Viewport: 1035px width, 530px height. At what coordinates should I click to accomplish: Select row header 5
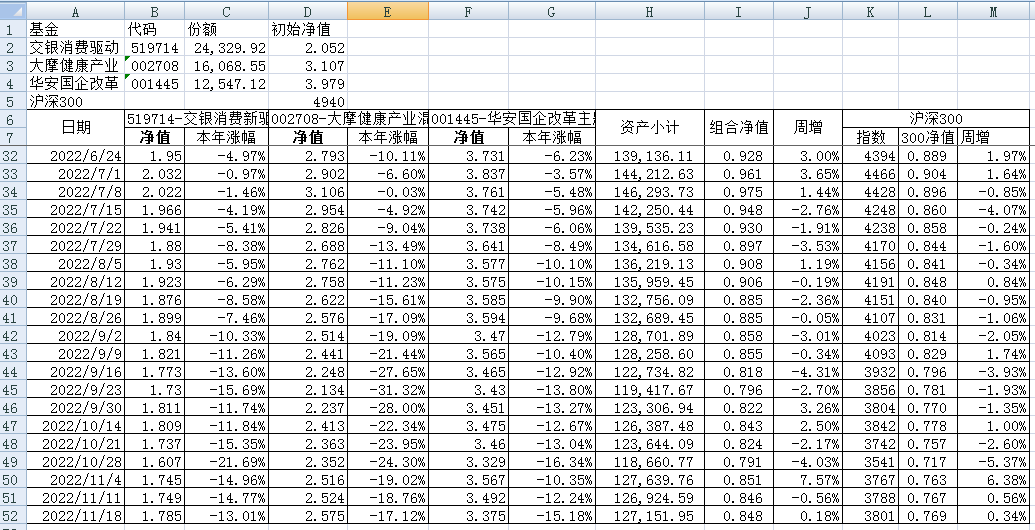coord(13,102)
